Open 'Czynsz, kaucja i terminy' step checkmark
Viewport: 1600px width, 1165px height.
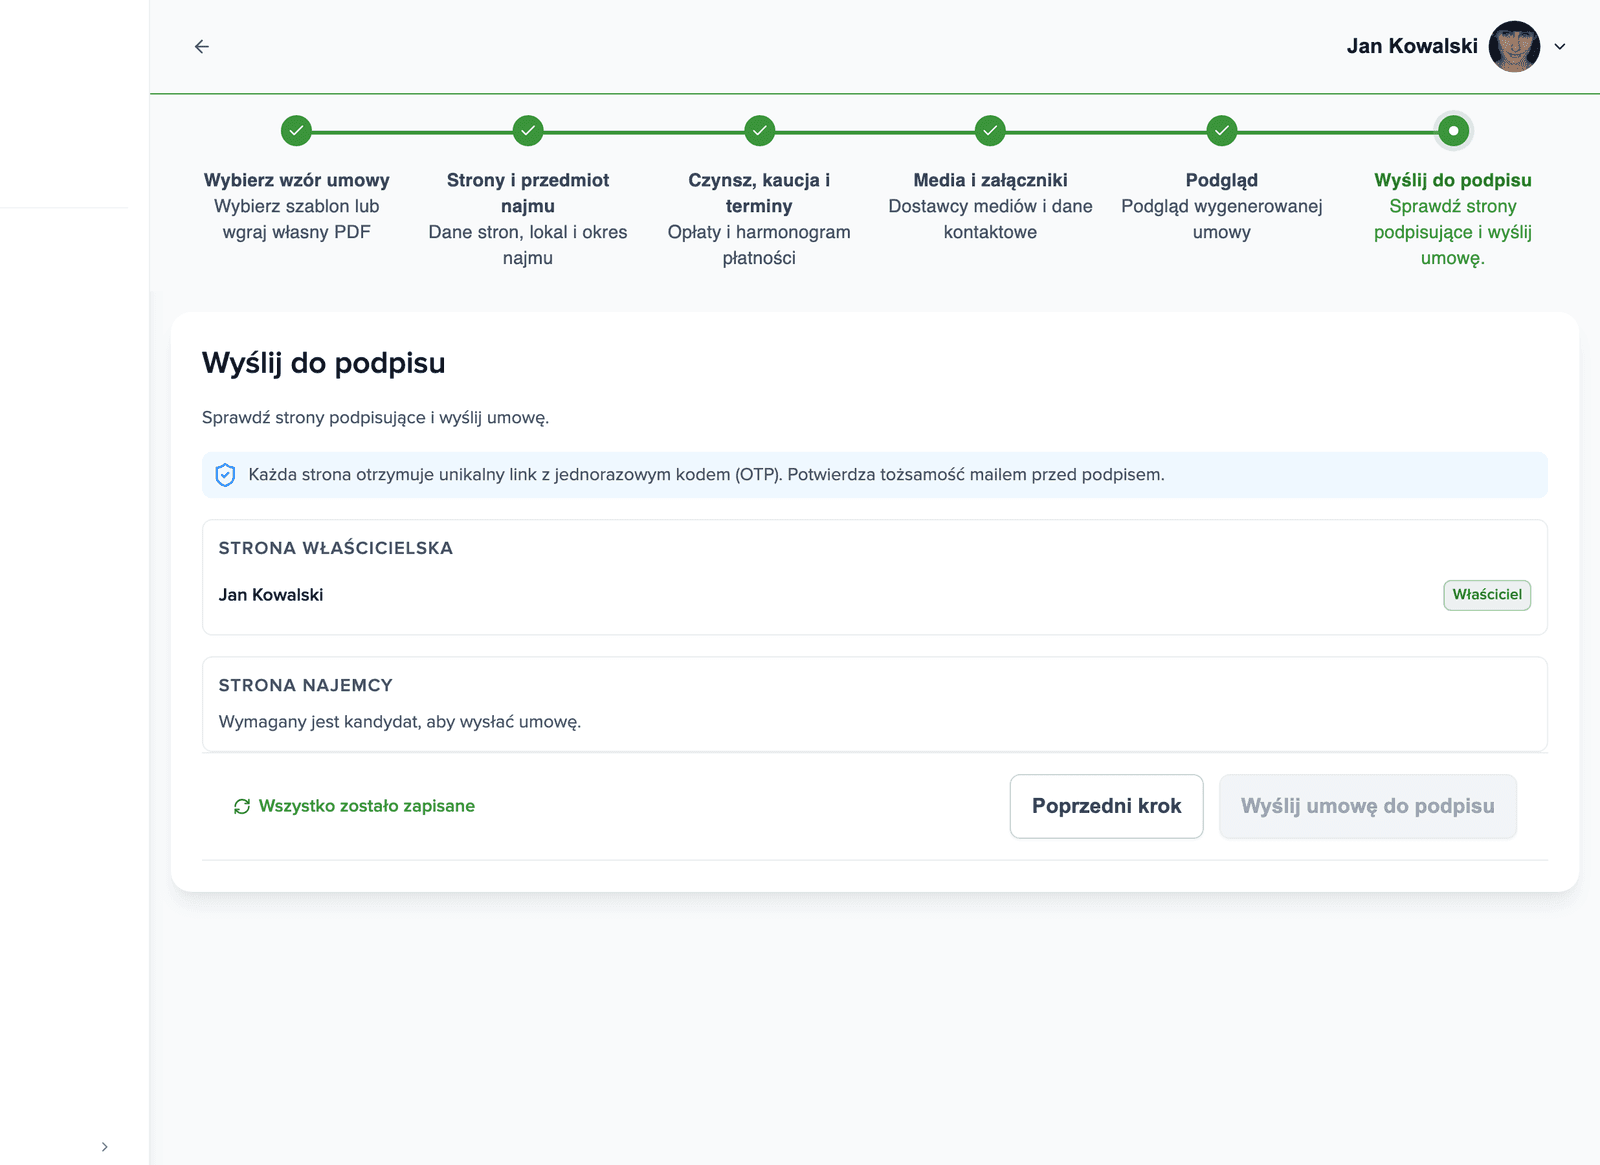pyautogui.click(x=759, y=131)
